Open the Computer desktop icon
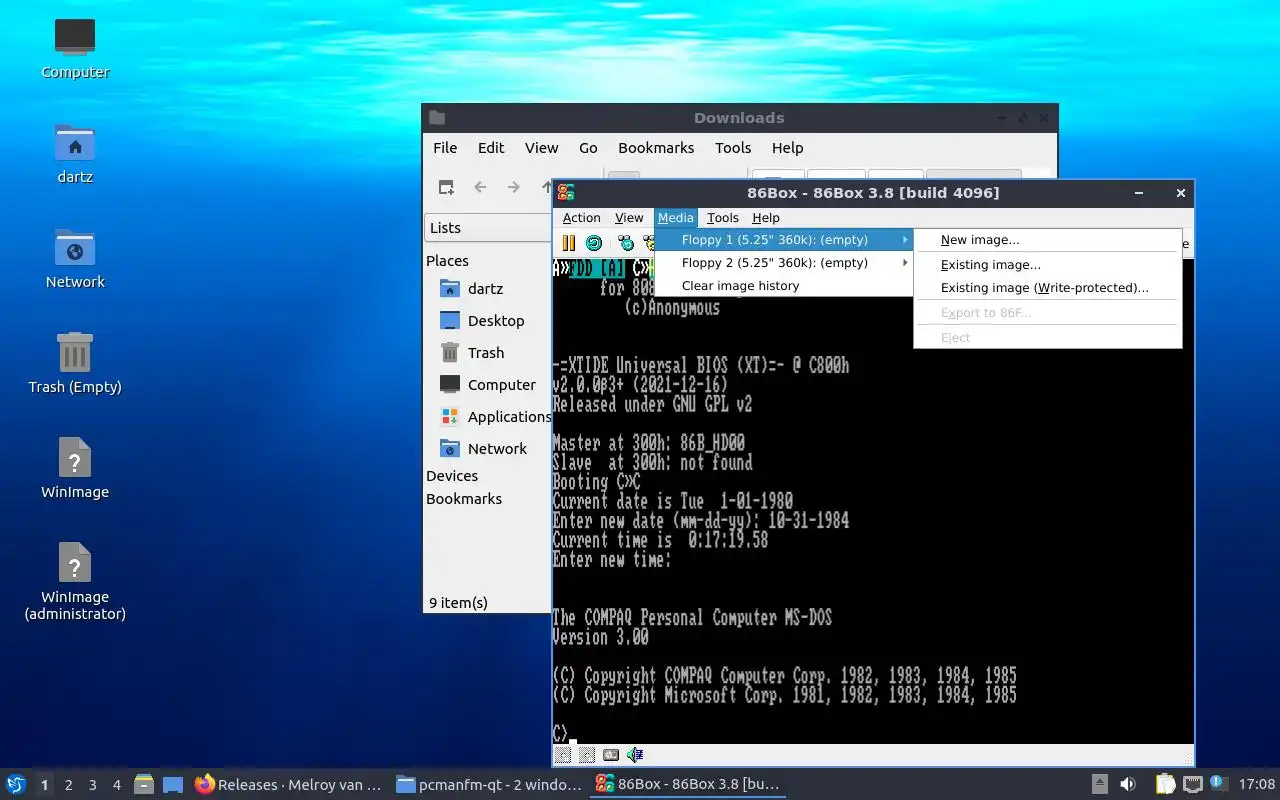 click(x=75, y=47)
